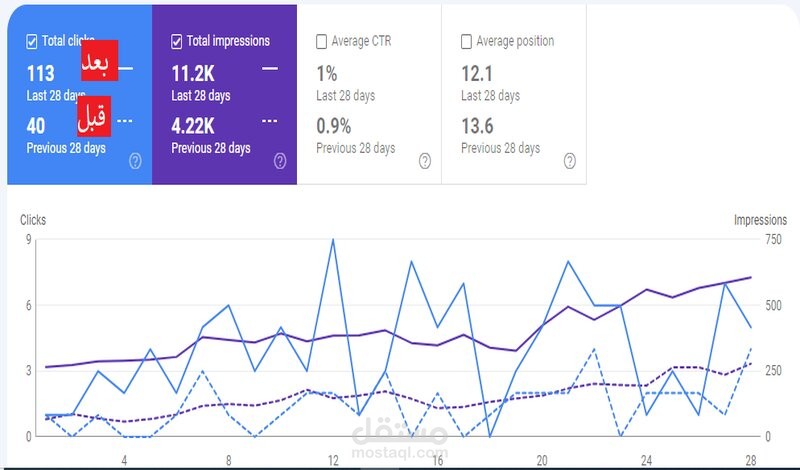Image resolution: width=800 pixels, height=470 pixels.
Task: Select the 12.1 average position value
Action: (x=477, y=74)
